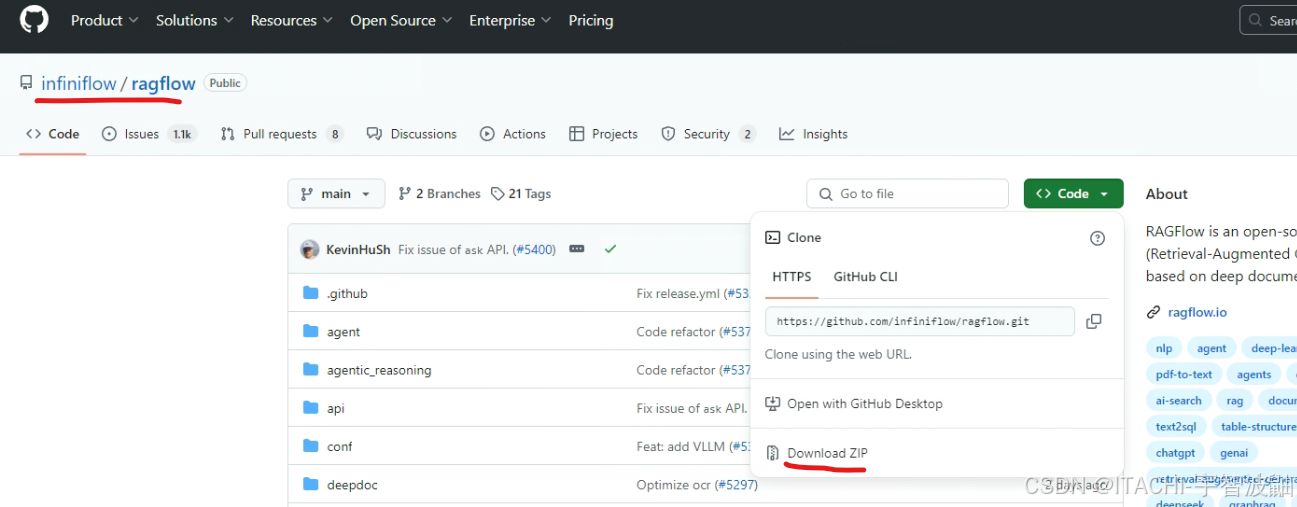Screen dimensions: 1297x507
Task: Open KevinHuSh author link
Action: 358,250
